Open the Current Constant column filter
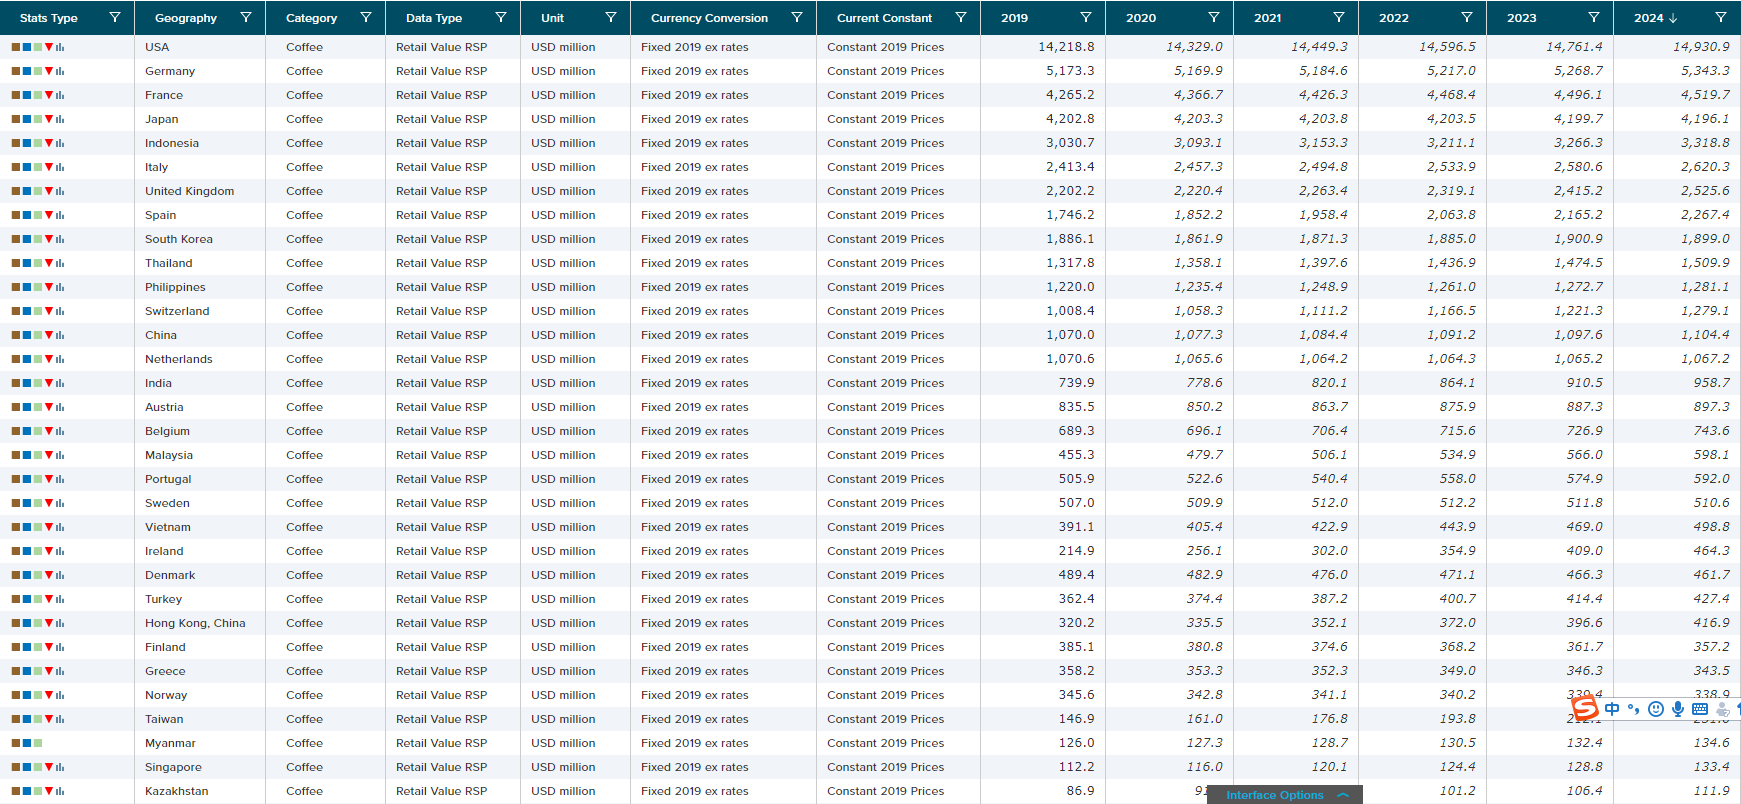 coord(961,18)
